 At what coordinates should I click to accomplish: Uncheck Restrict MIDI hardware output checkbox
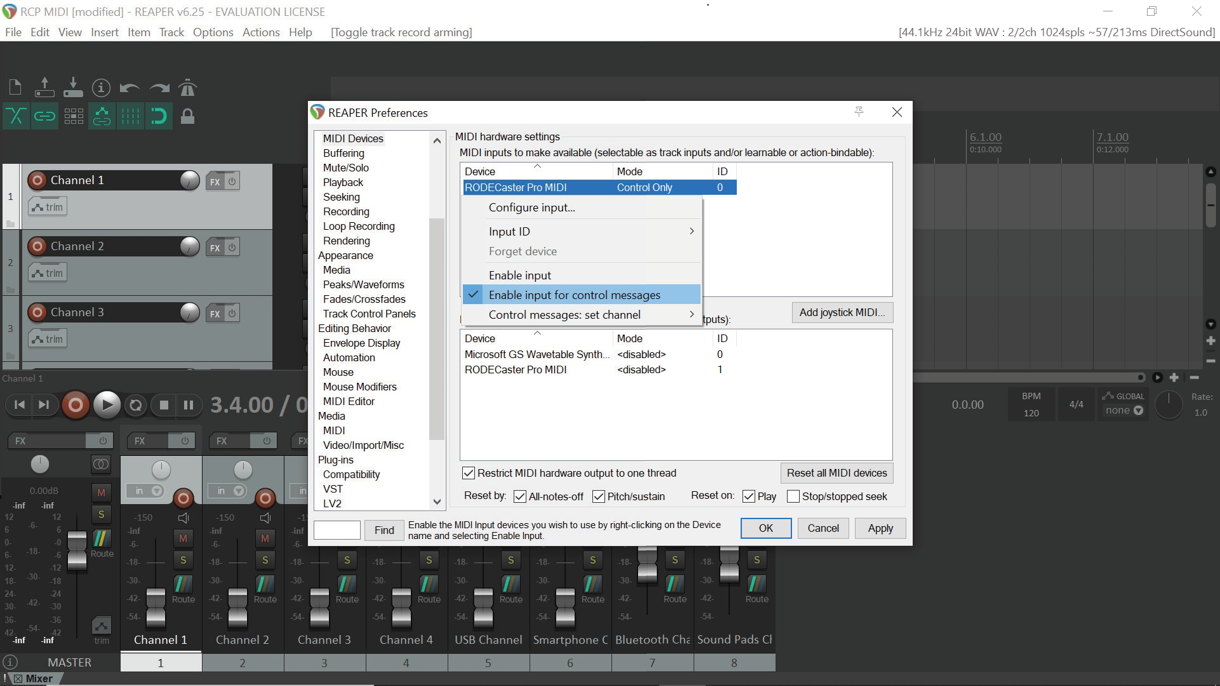(468, 473)
